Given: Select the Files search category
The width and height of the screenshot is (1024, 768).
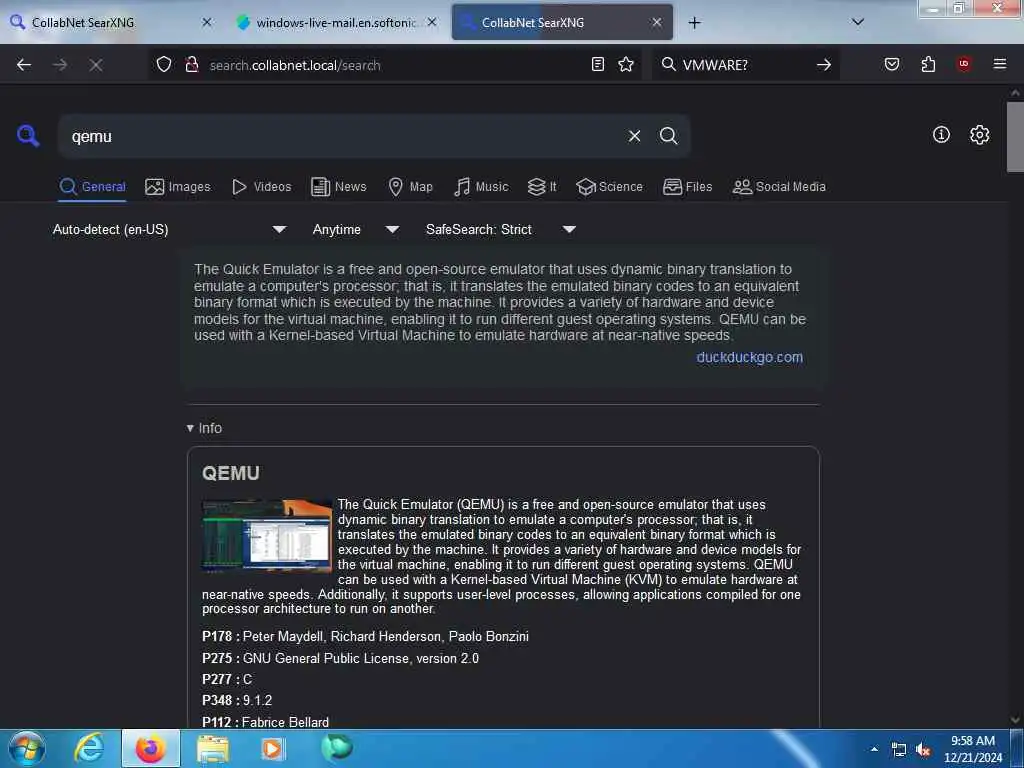Looking at the screenshot, I should [x=688, y=187].
